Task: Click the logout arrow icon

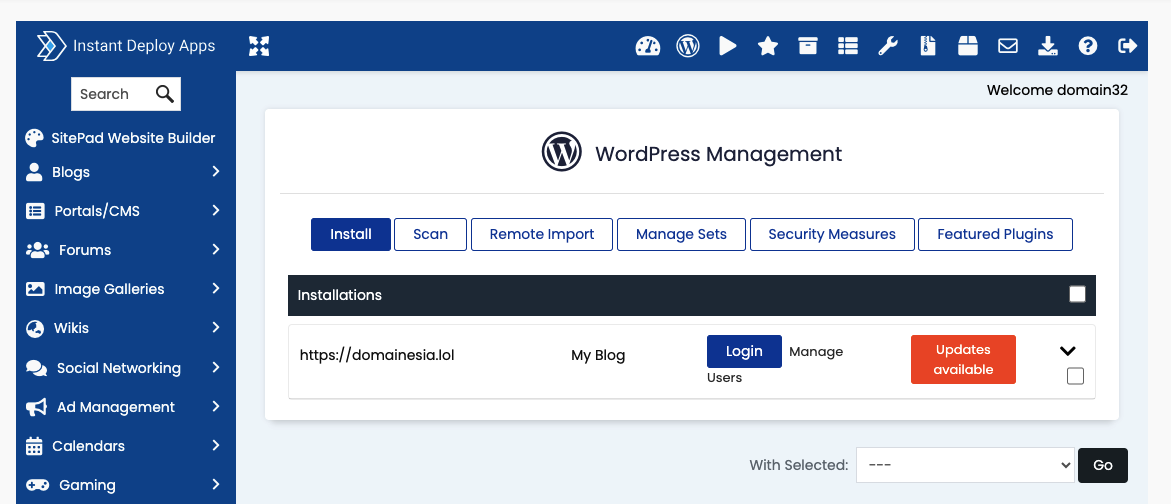Action: click(x=1128, y=46)
